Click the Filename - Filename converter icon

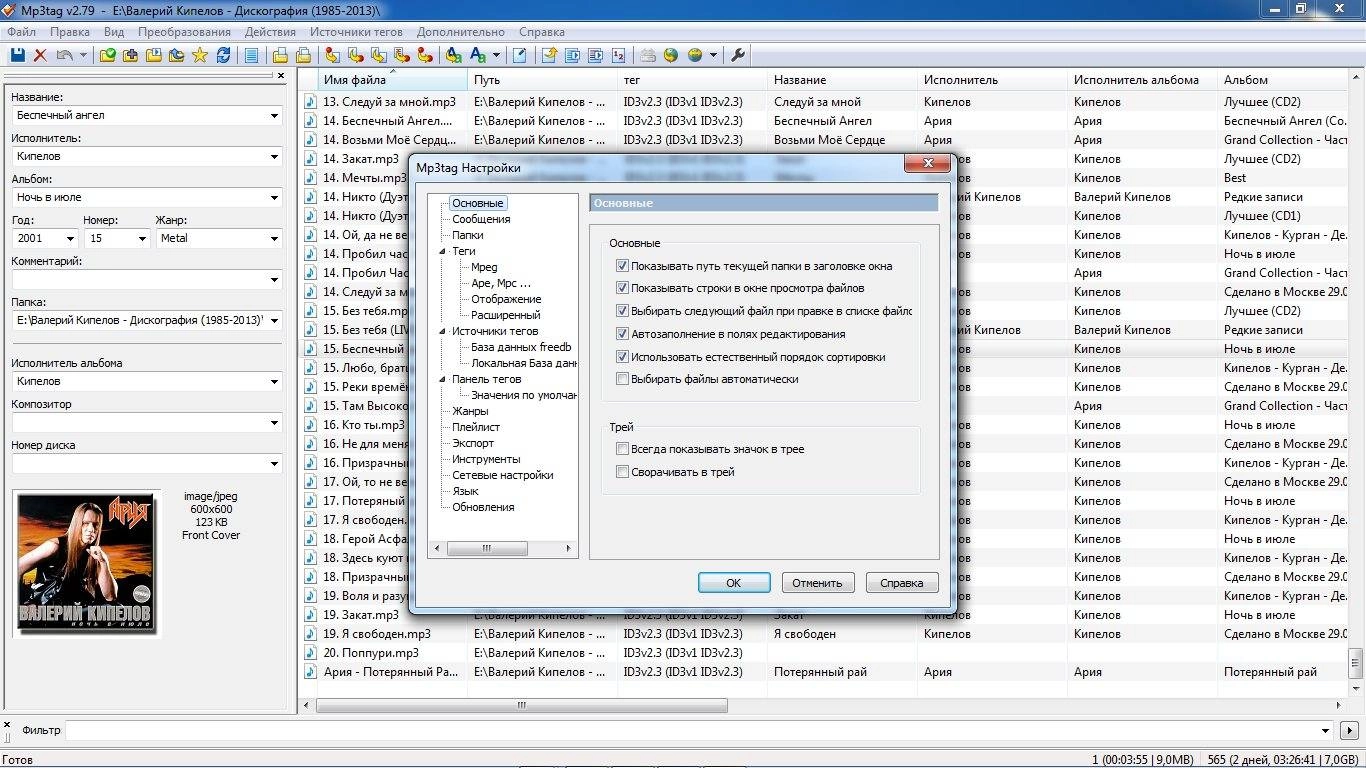[x=379, y=55]
